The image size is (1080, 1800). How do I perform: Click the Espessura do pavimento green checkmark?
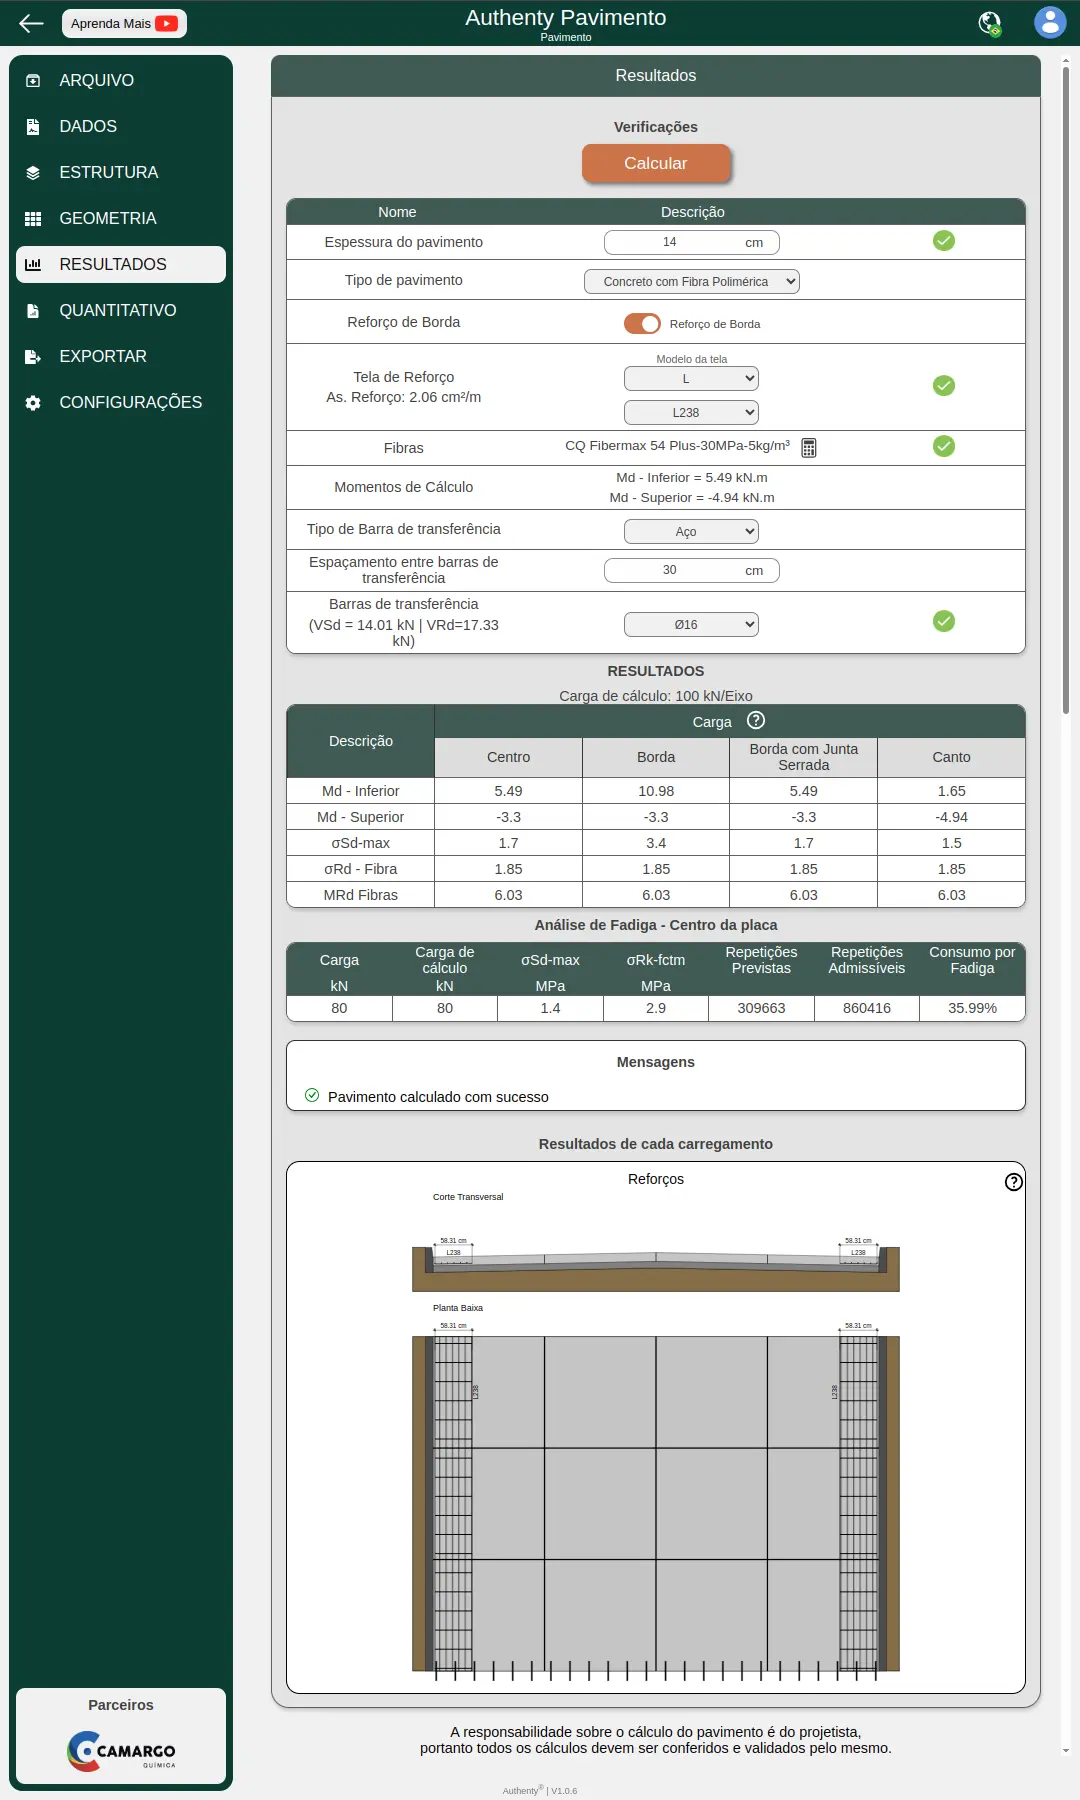[x=944, y=240]
